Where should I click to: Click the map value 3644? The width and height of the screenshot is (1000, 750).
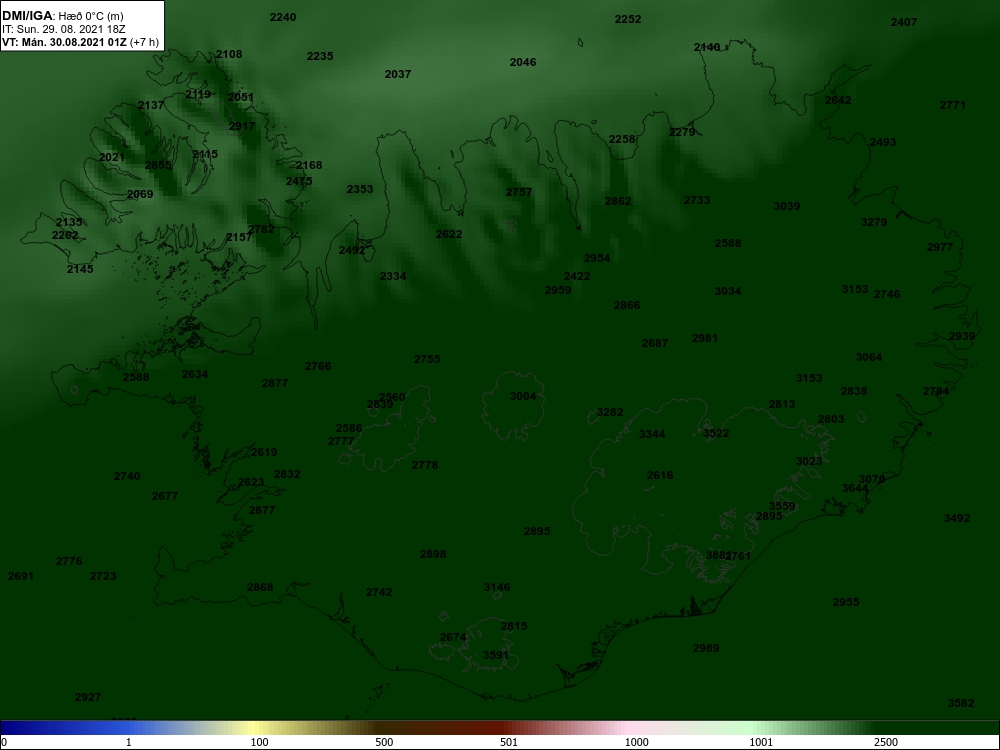tap(855, 489)
